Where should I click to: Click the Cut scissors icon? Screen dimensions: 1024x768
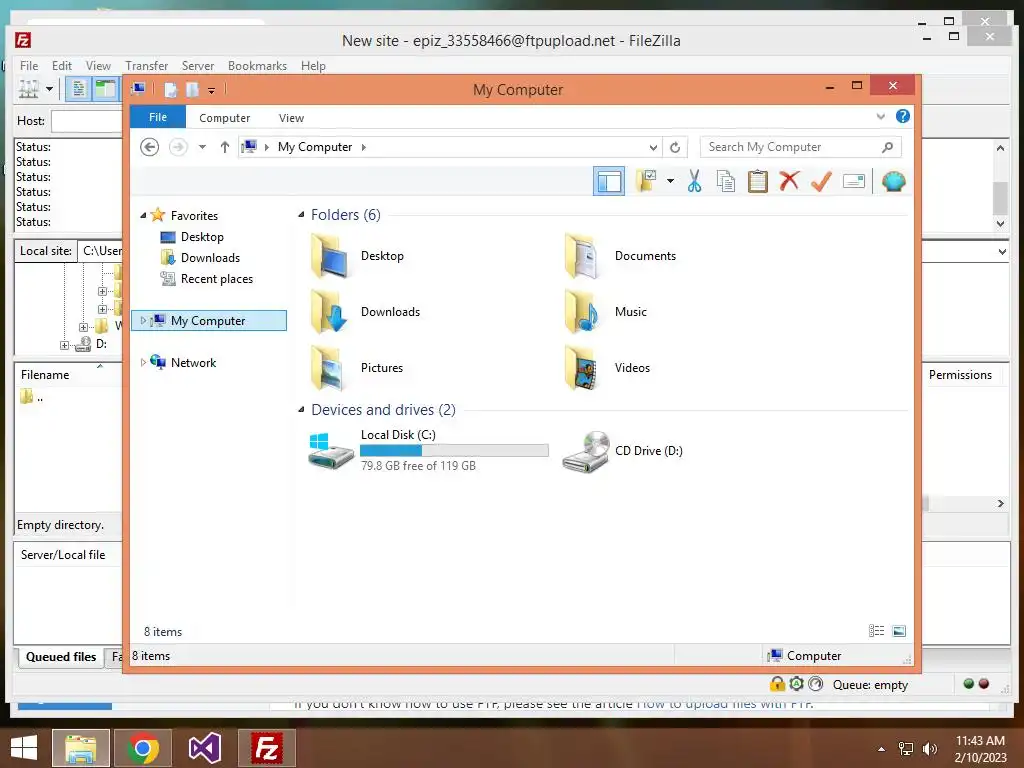pyautogui.click(x=694, y=181)
